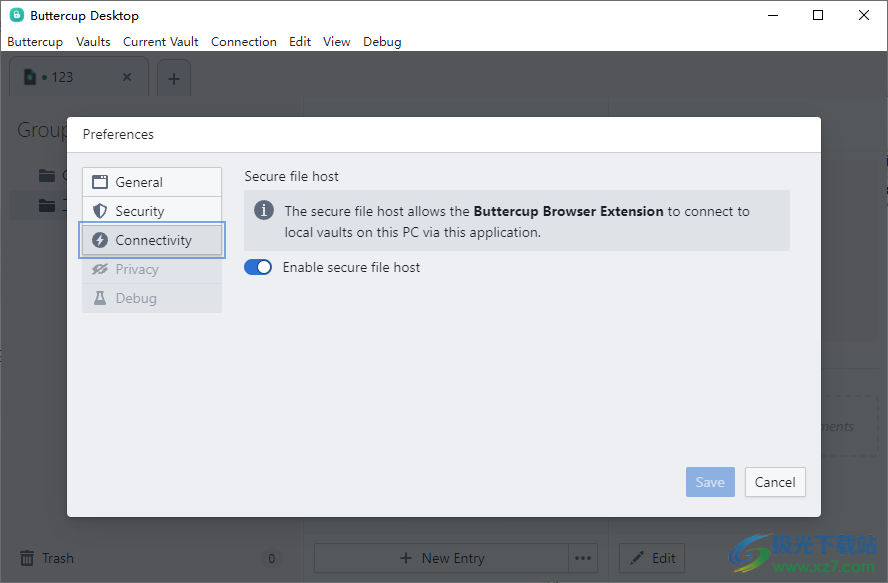888x583 pixels.
Task: Click the Preferences dialog title
Action: [x=118, y=134]
